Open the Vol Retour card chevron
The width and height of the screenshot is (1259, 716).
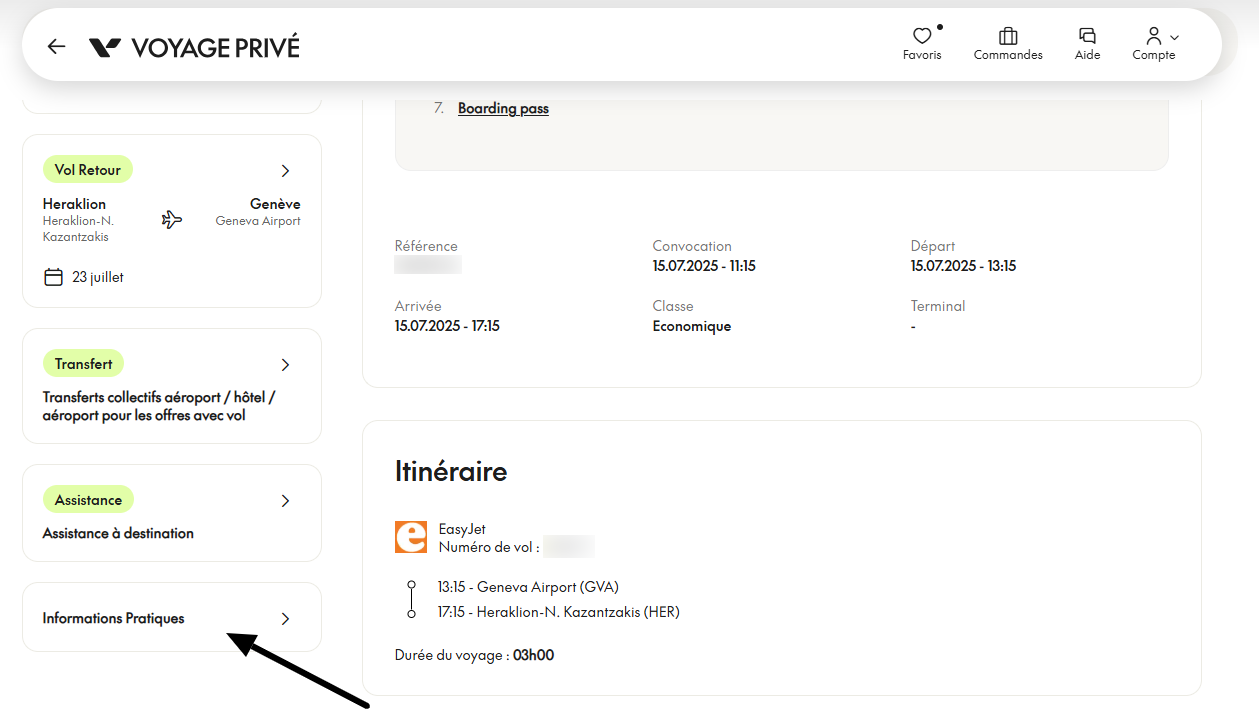(x=285, y=170)
